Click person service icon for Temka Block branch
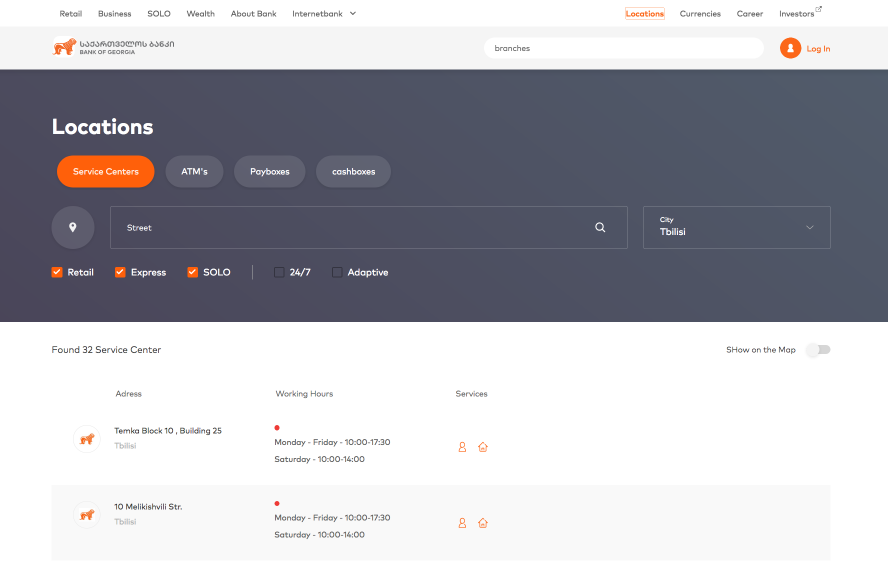The width and height of the screenshot is (888, 576). 462,447
